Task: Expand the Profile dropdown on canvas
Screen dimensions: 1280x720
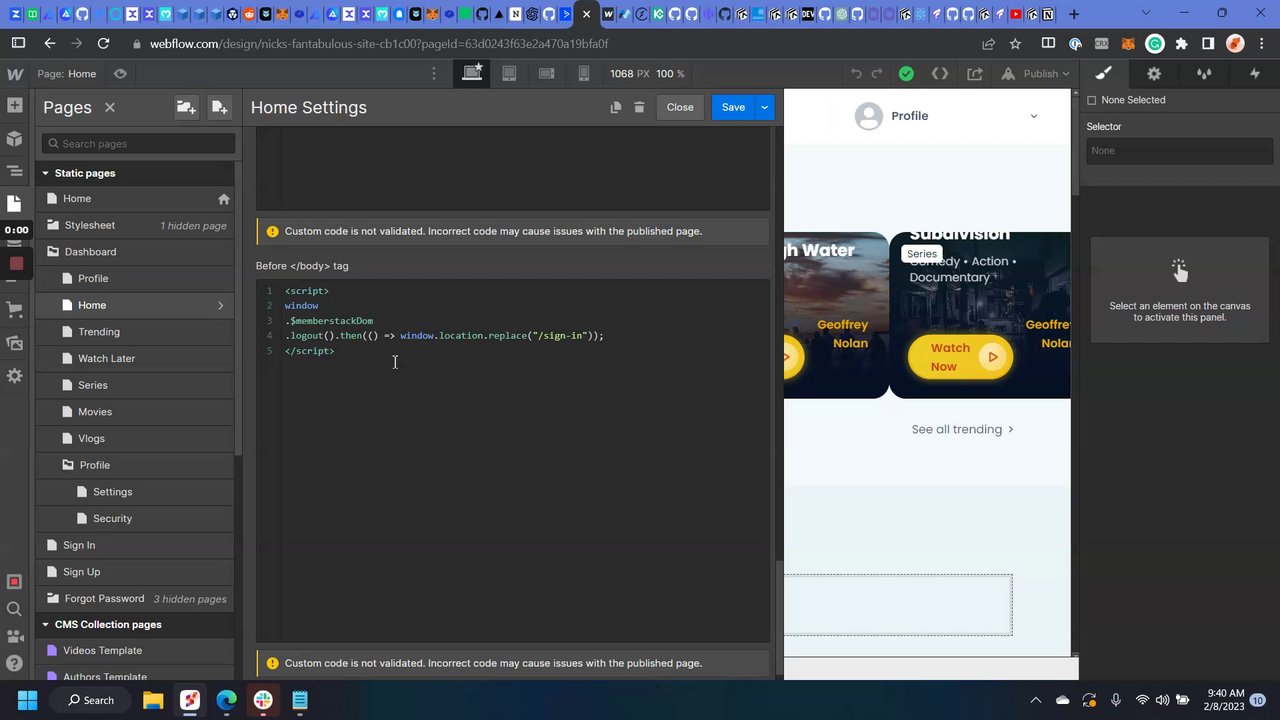Action: coord(1034,116)
